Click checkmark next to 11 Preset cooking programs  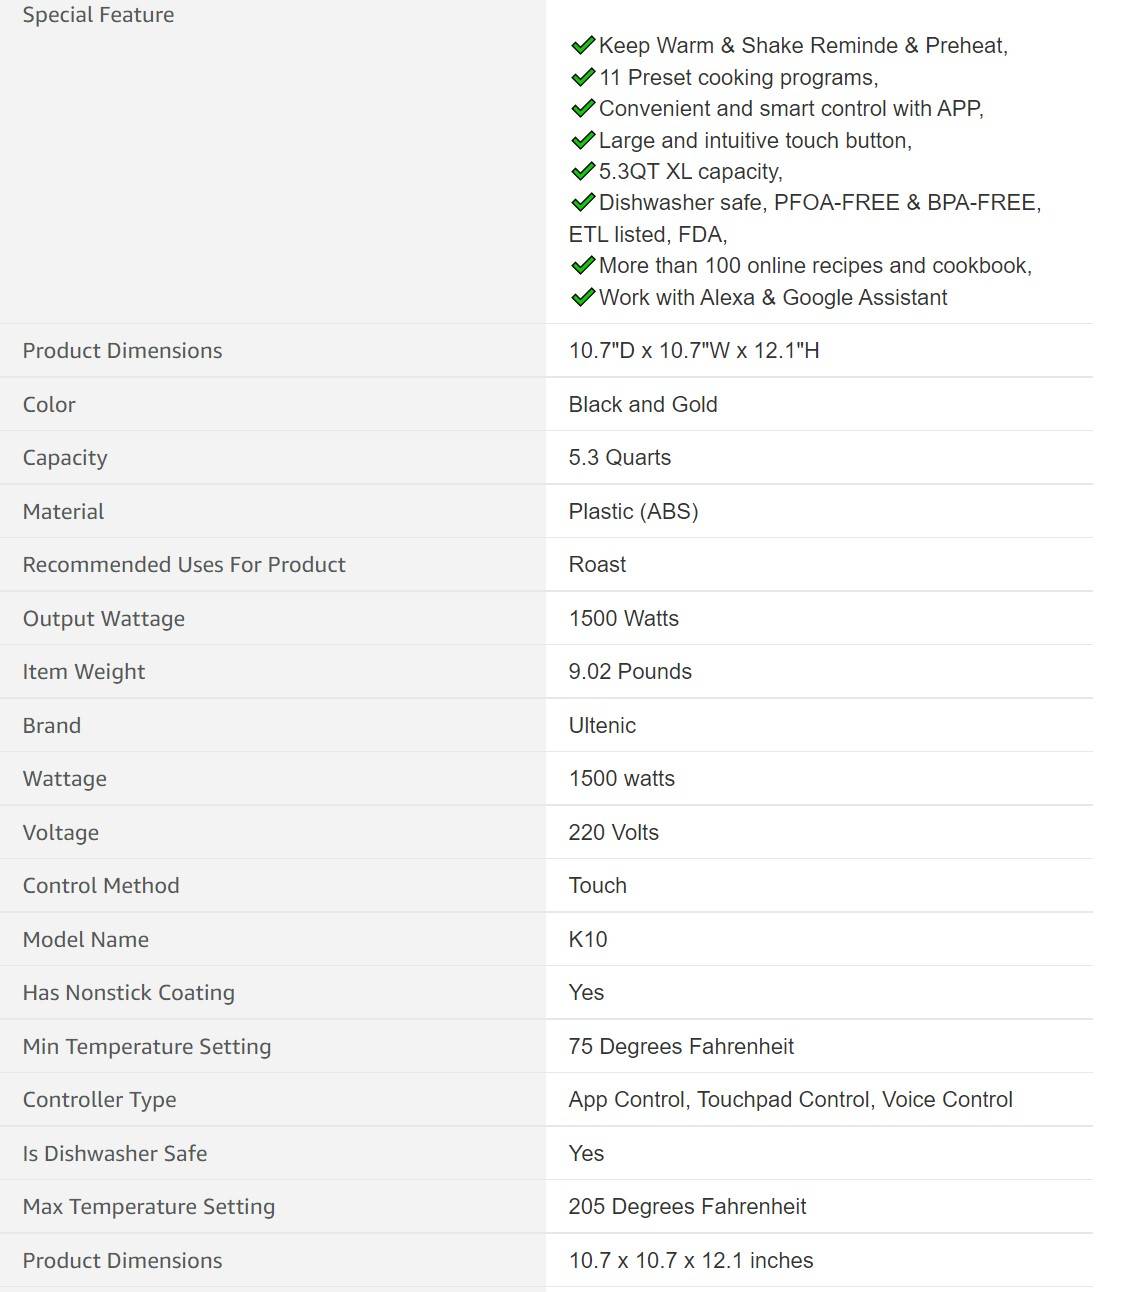point(583,77)
